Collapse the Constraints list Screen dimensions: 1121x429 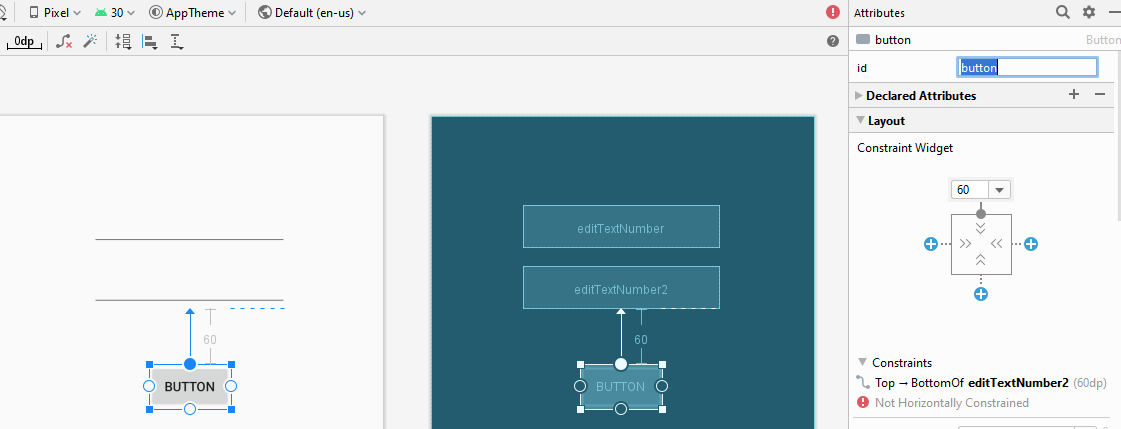tap(862, 363)
